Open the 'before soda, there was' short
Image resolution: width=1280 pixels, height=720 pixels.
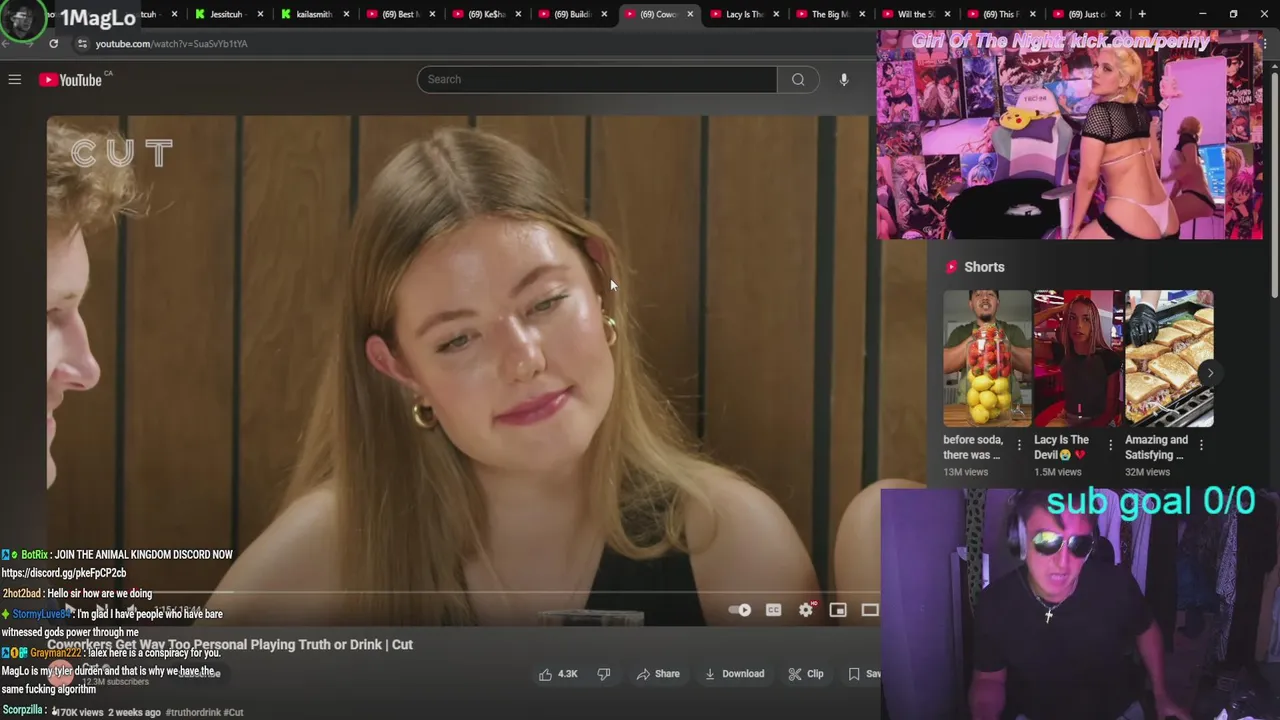tap(987, 358)
